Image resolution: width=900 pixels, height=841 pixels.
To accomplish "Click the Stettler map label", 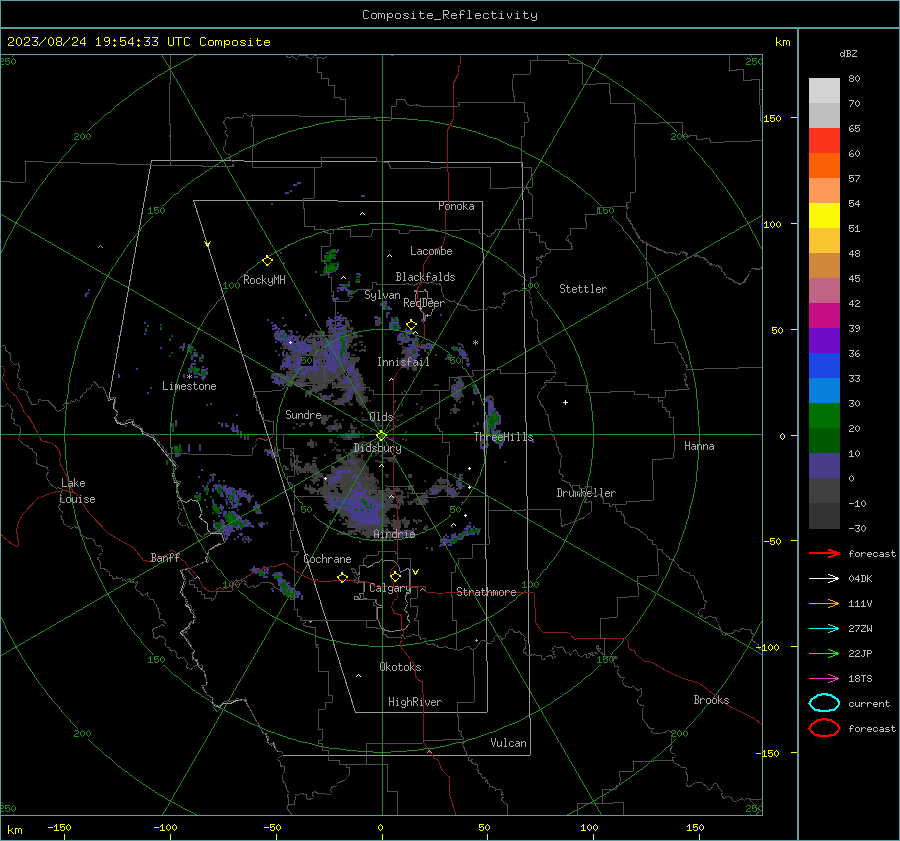I will pyautogui.click(x=583, y=289).
